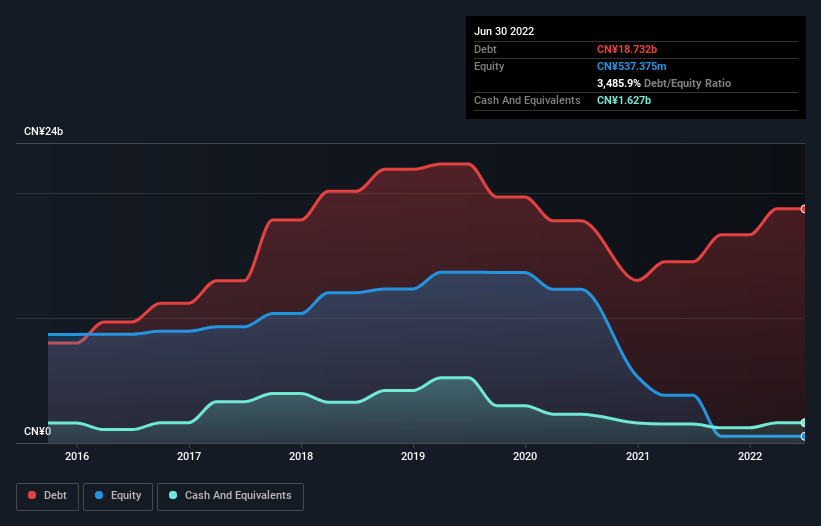Click the 2019 x-axis label

413,456
